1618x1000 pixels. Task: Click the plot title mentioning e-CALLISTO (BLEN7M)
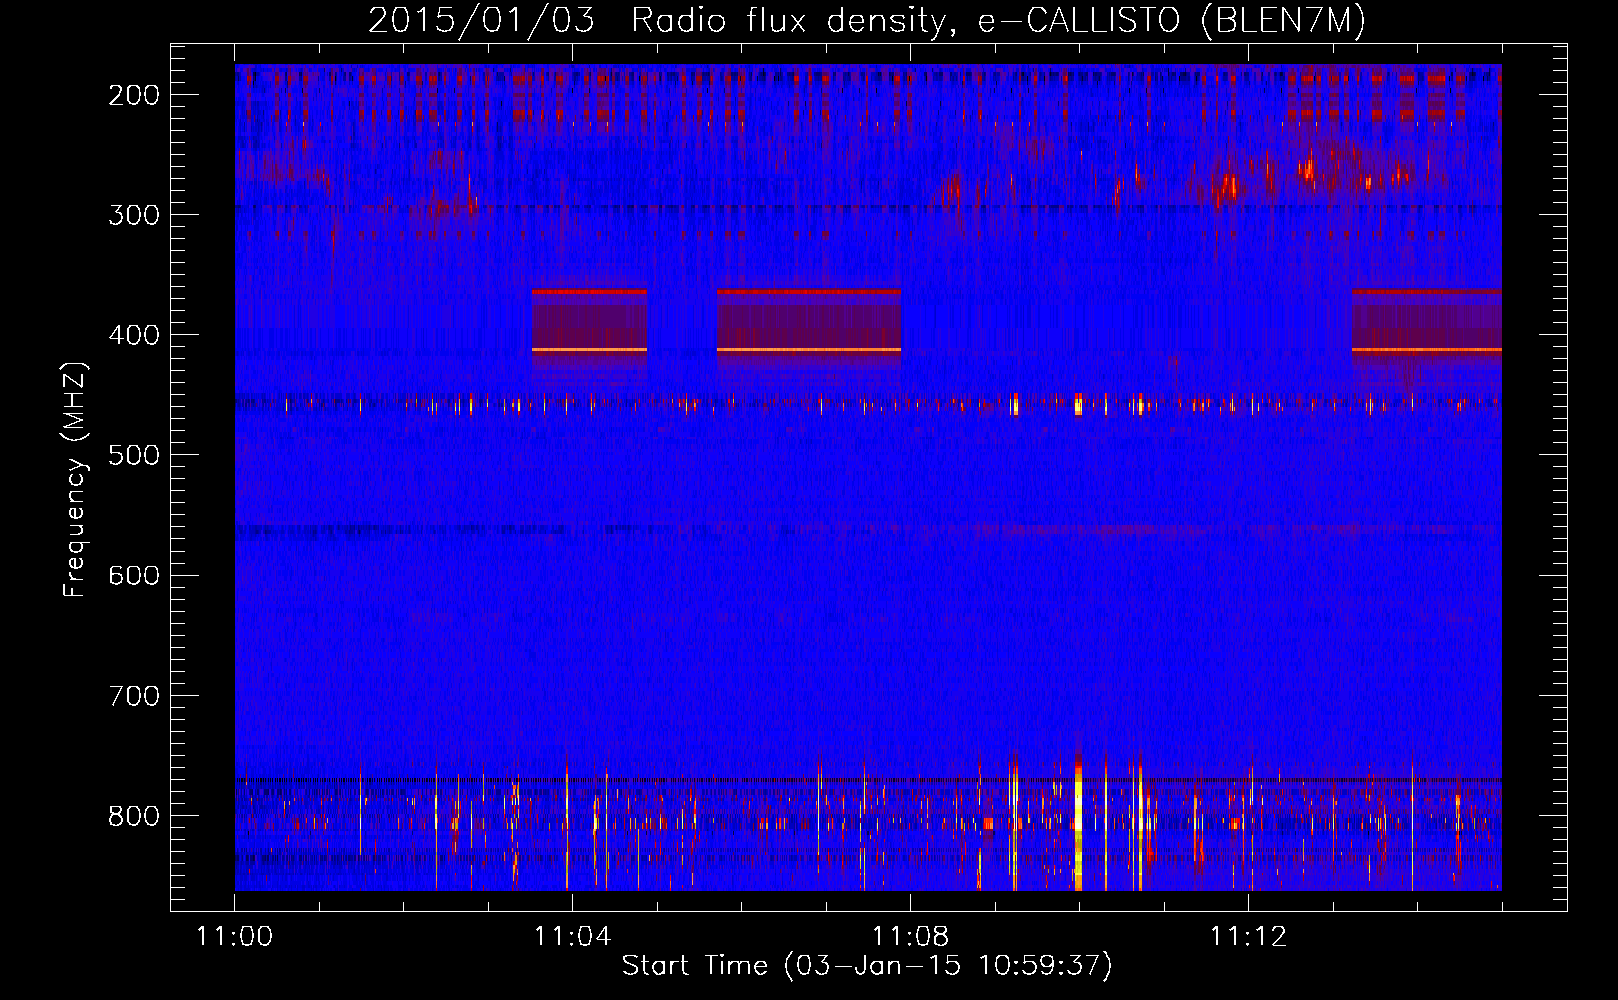[867, 20]
